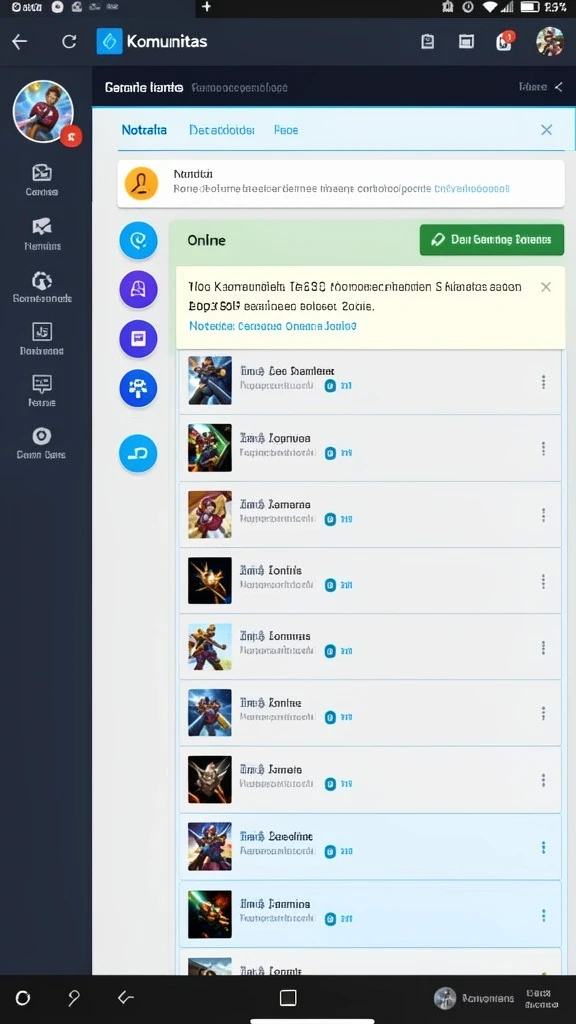Switch to the Detacdoidsi tab

[x=221, y=130]
